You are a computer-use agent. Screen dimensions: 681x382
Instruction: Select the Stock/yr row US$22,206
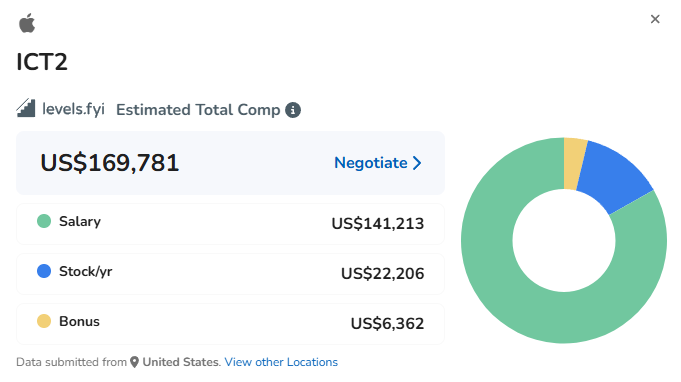coord(230,274)
